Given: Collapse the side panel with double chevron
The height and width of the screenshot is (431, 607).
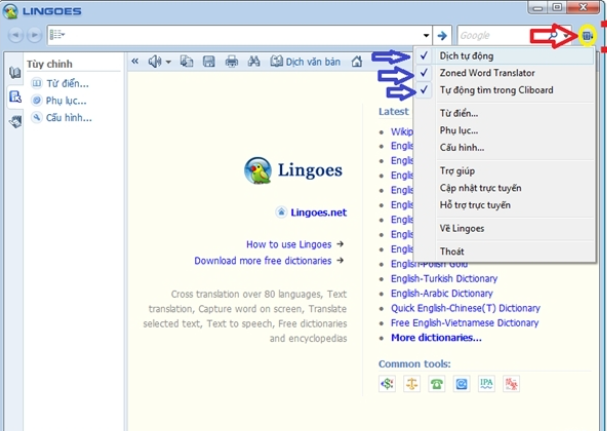Looking at the screenshot, I should [x=135, y=61].
